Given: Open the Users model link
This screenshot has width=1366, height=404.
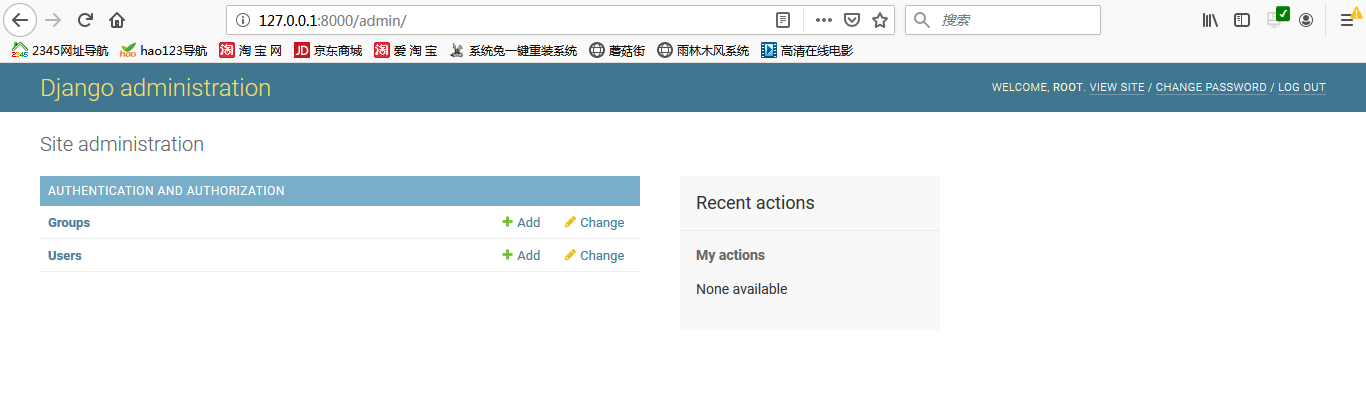Looking at the screenshot, I should tap(65, 256).
